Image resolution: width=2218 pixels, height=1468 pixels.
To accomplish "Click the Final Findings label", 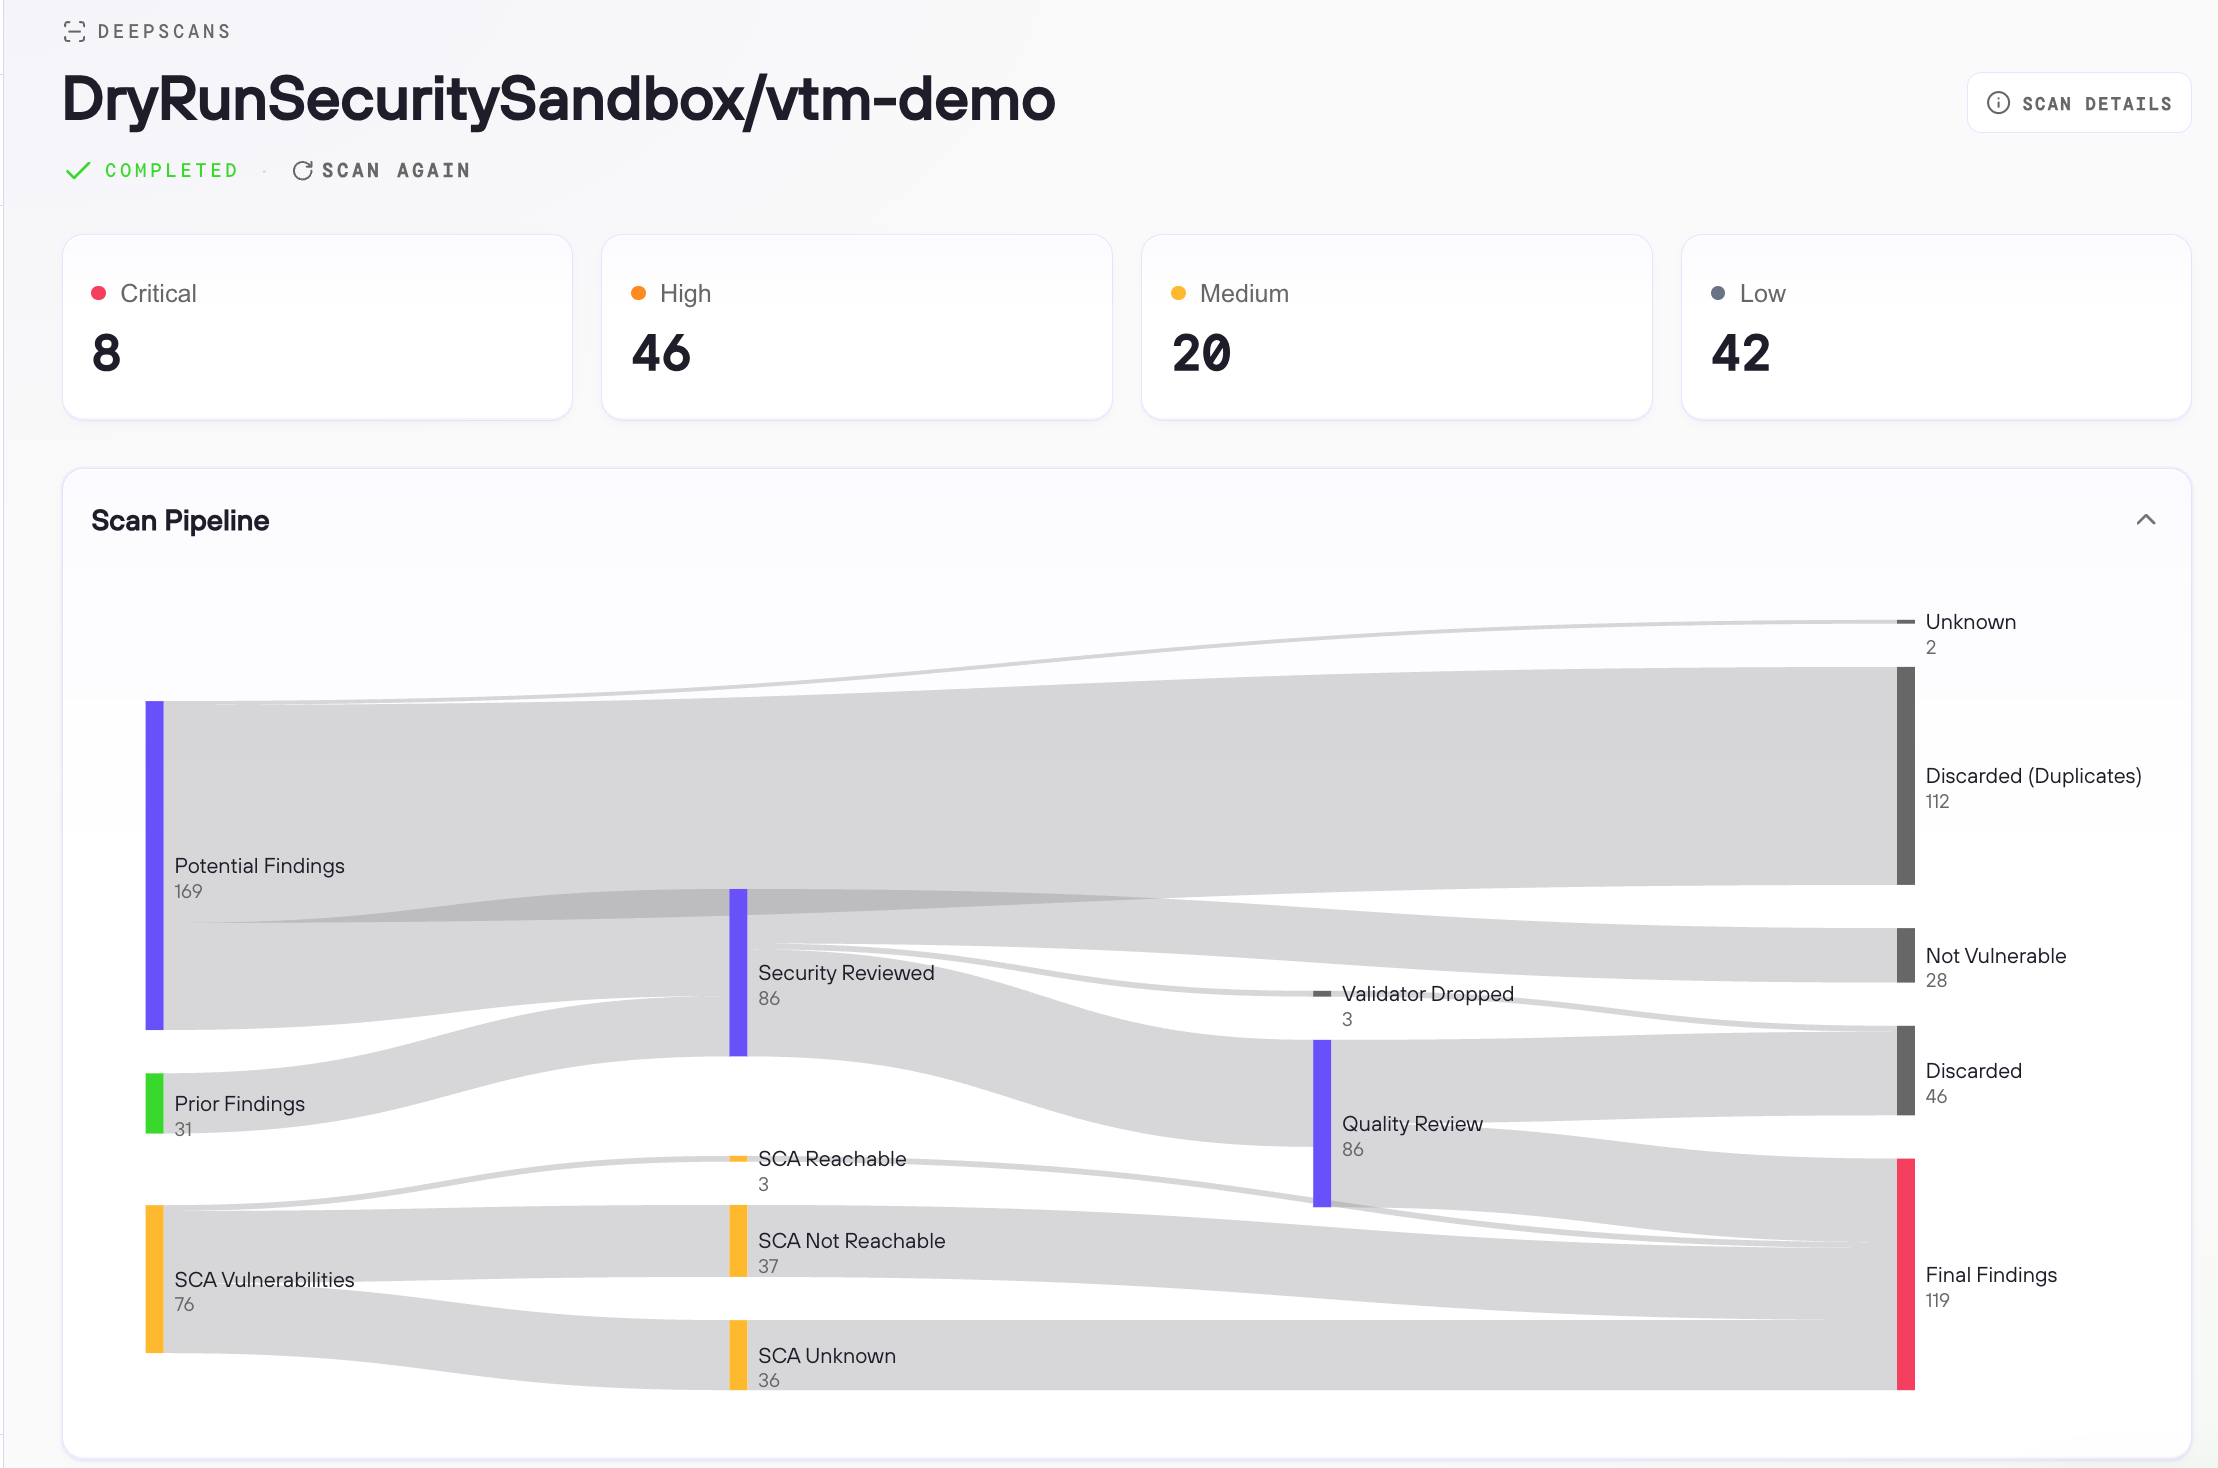I will pos(1991,1275).
